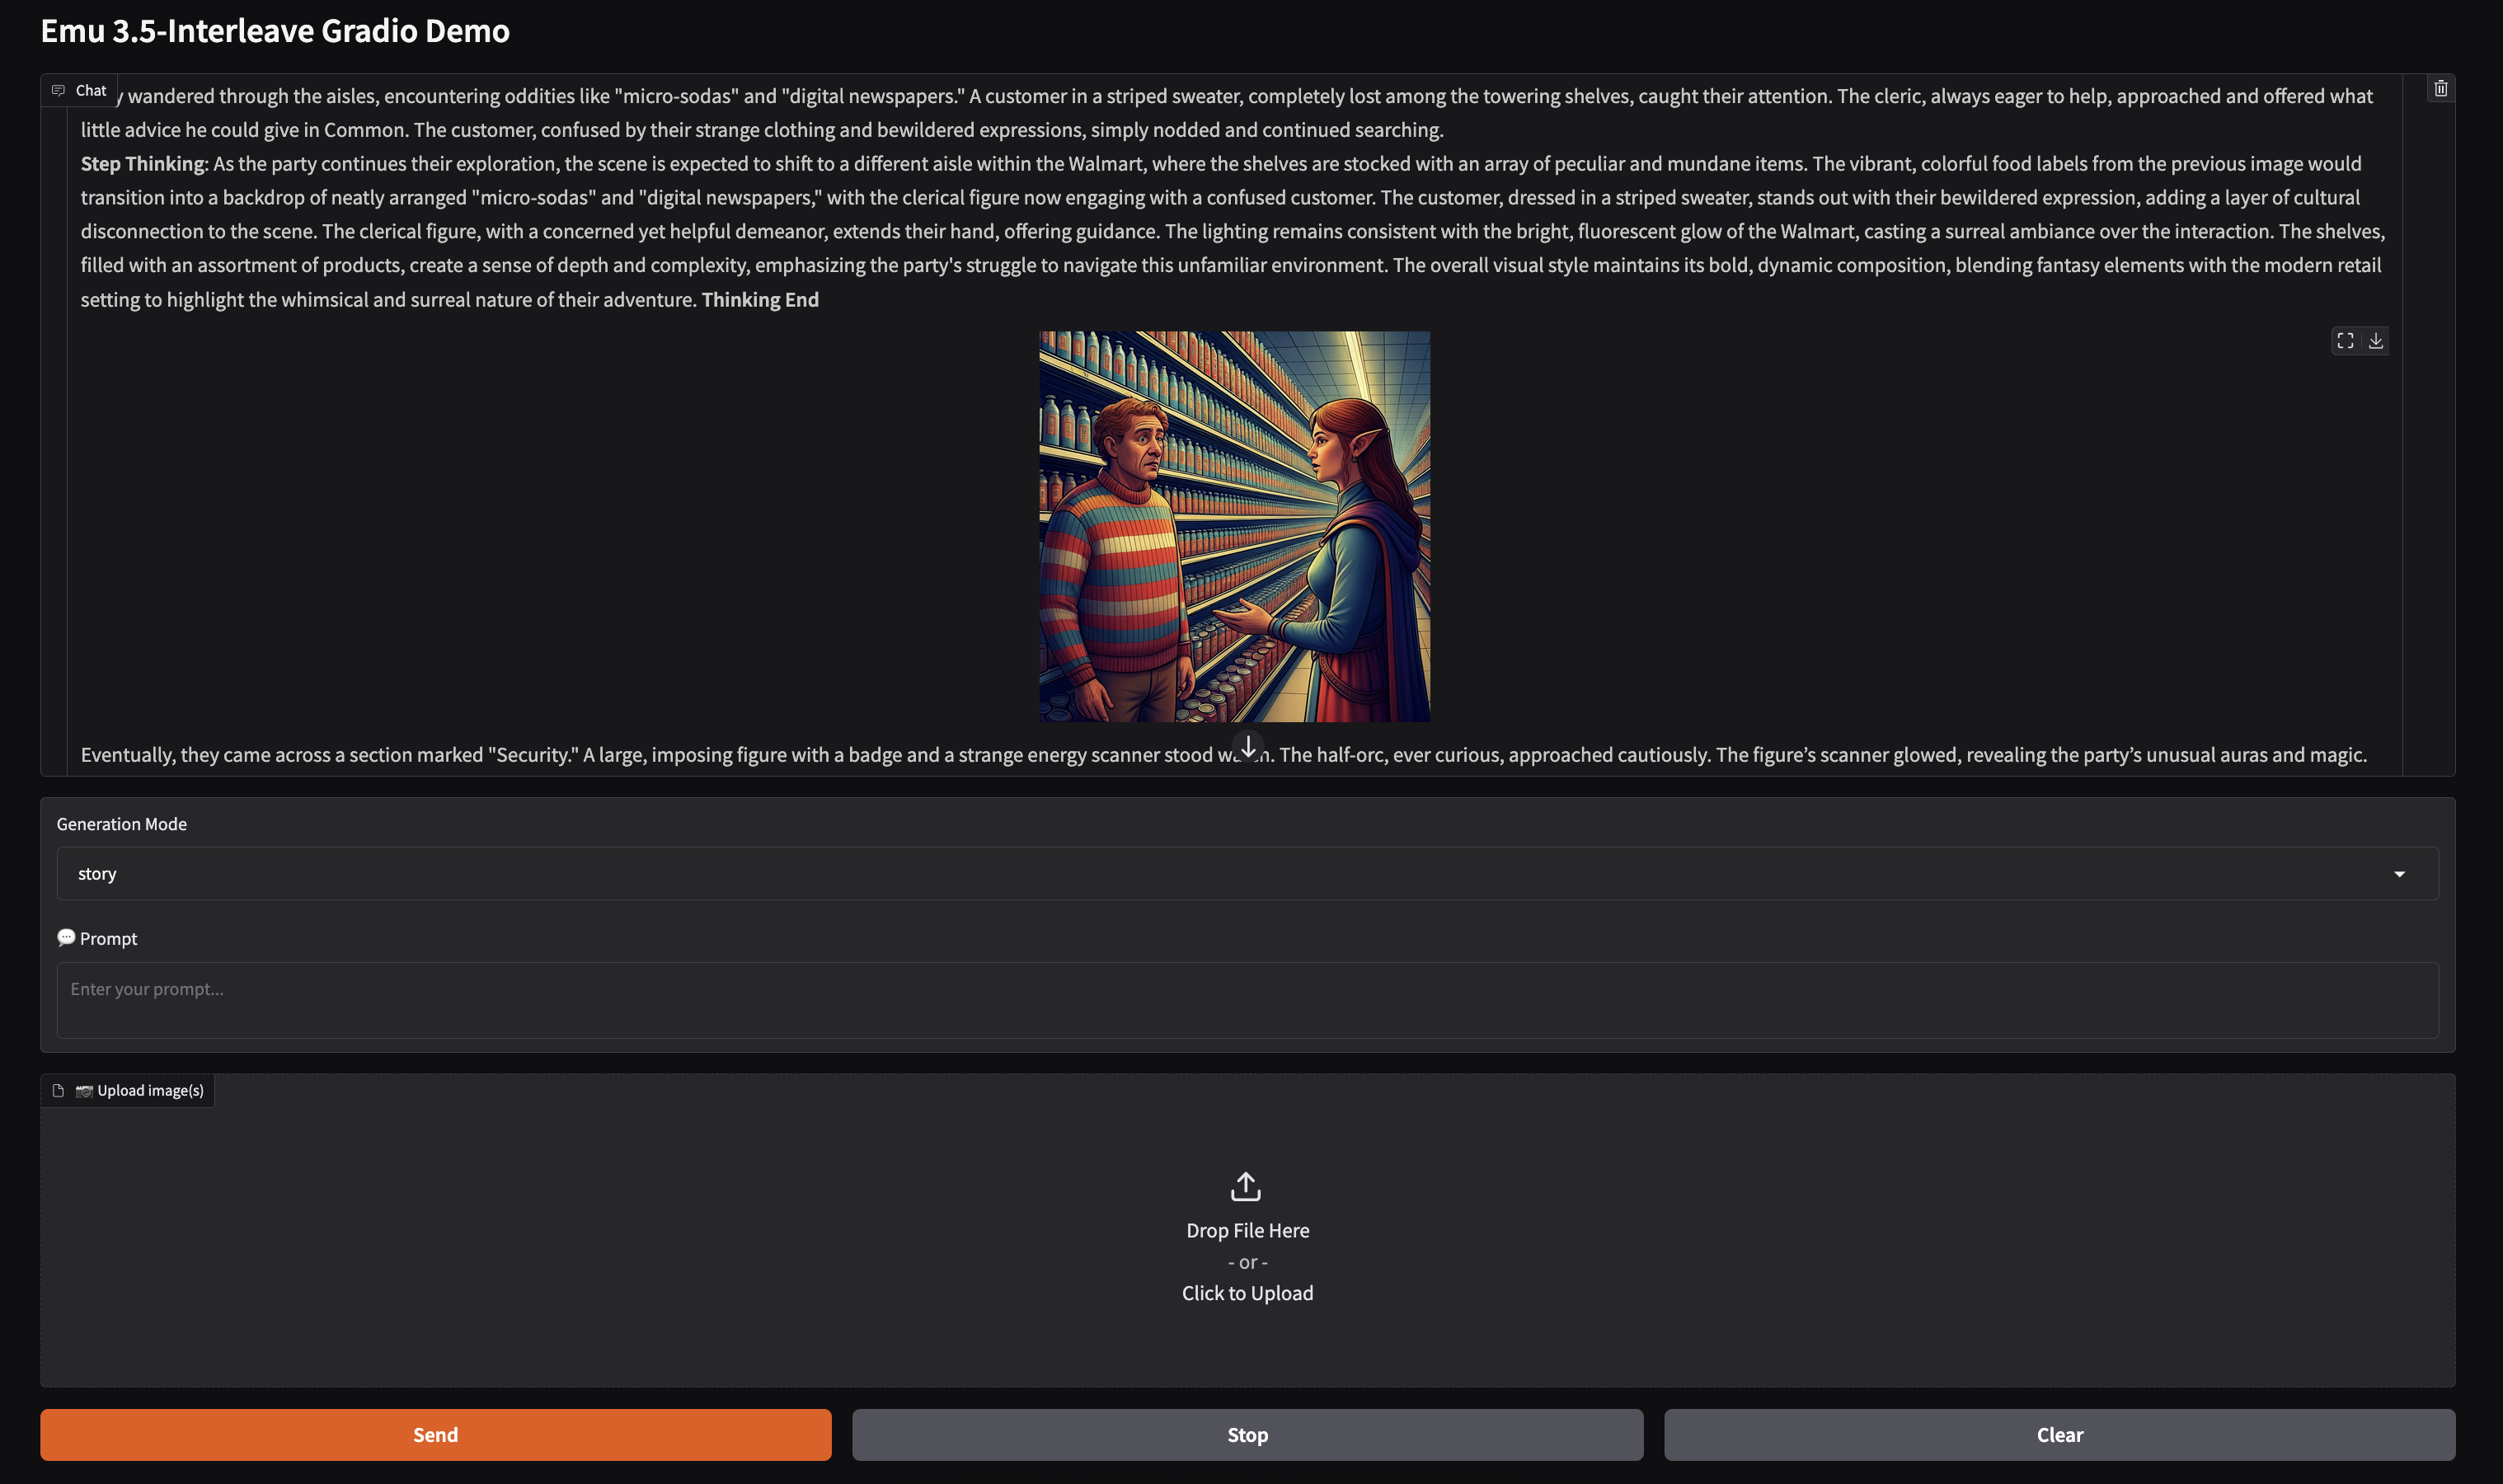
Task: Click the upload arrow icon
Action: click(1246, 1187)
